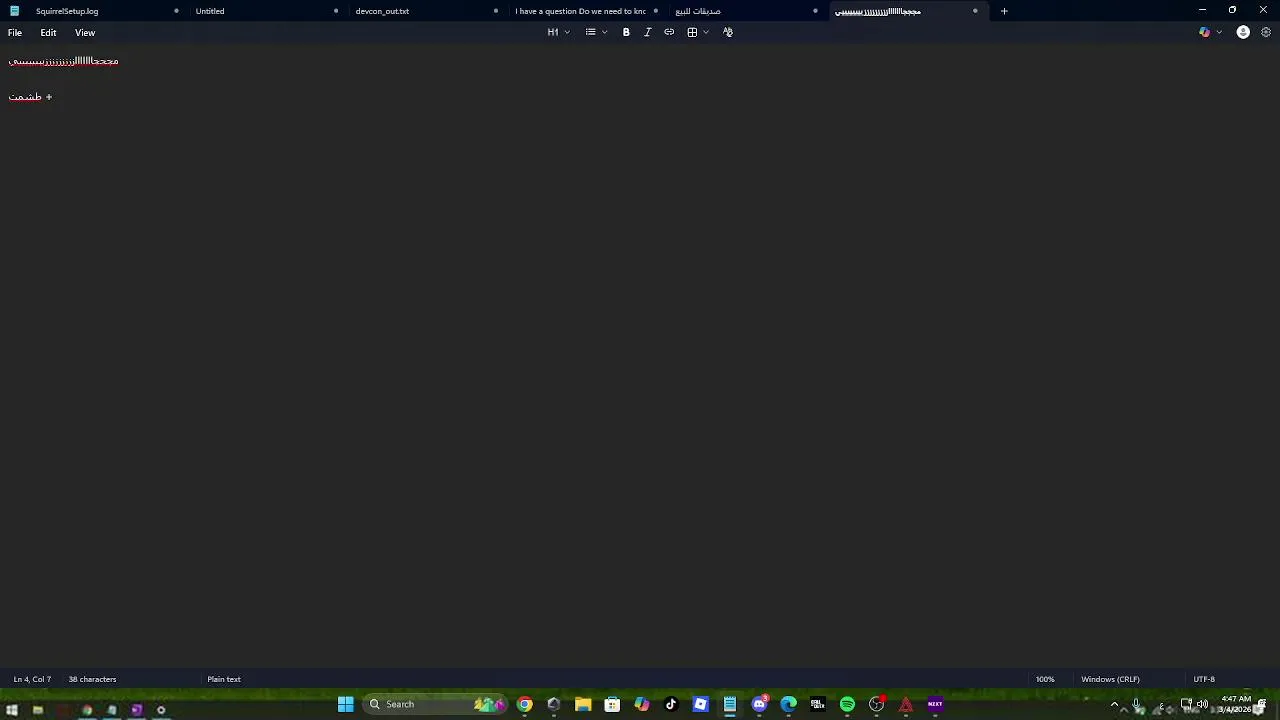Click the 38 characters count

92,679
